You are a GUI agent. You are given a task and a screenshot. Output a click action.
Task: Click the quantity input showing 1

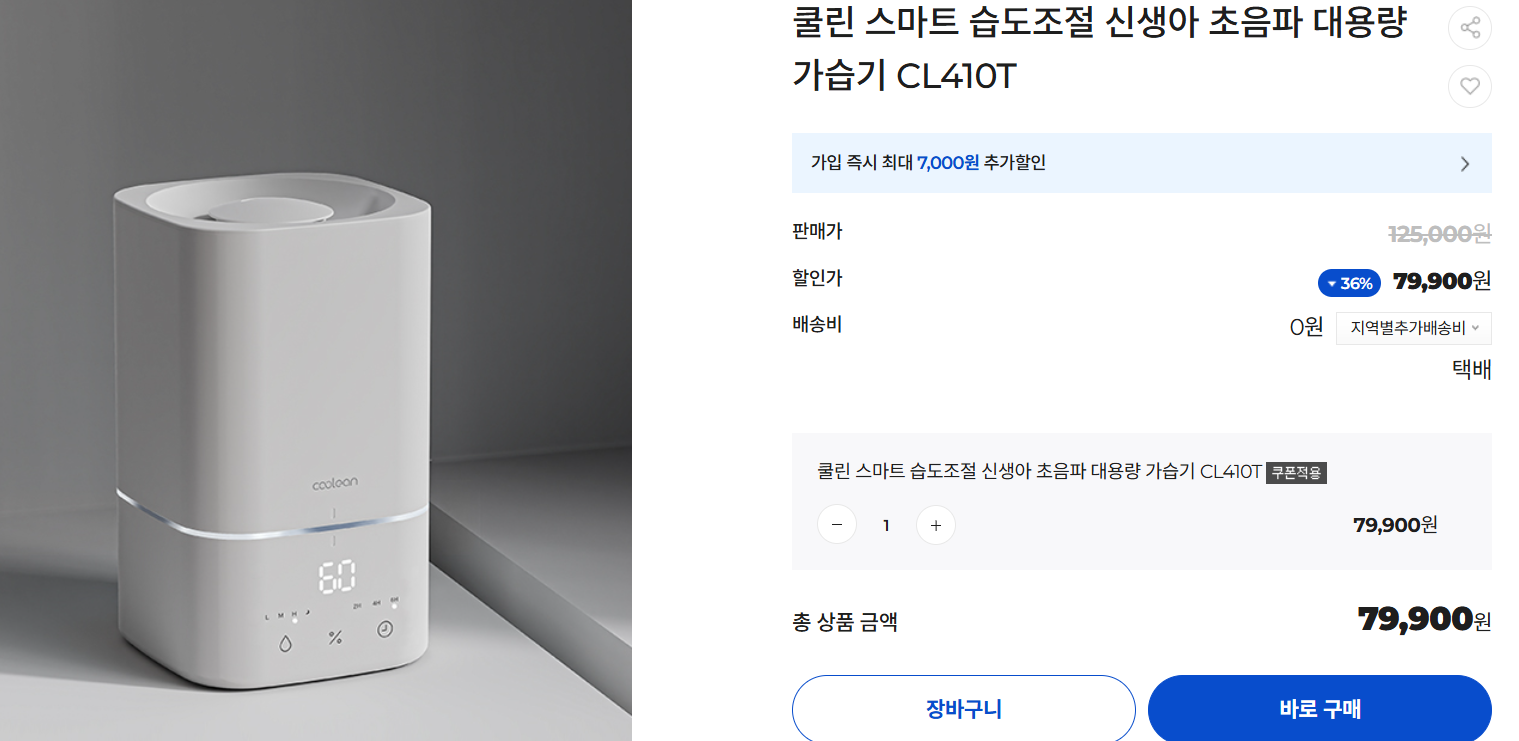pyautogui.click(x=885, y=524)
